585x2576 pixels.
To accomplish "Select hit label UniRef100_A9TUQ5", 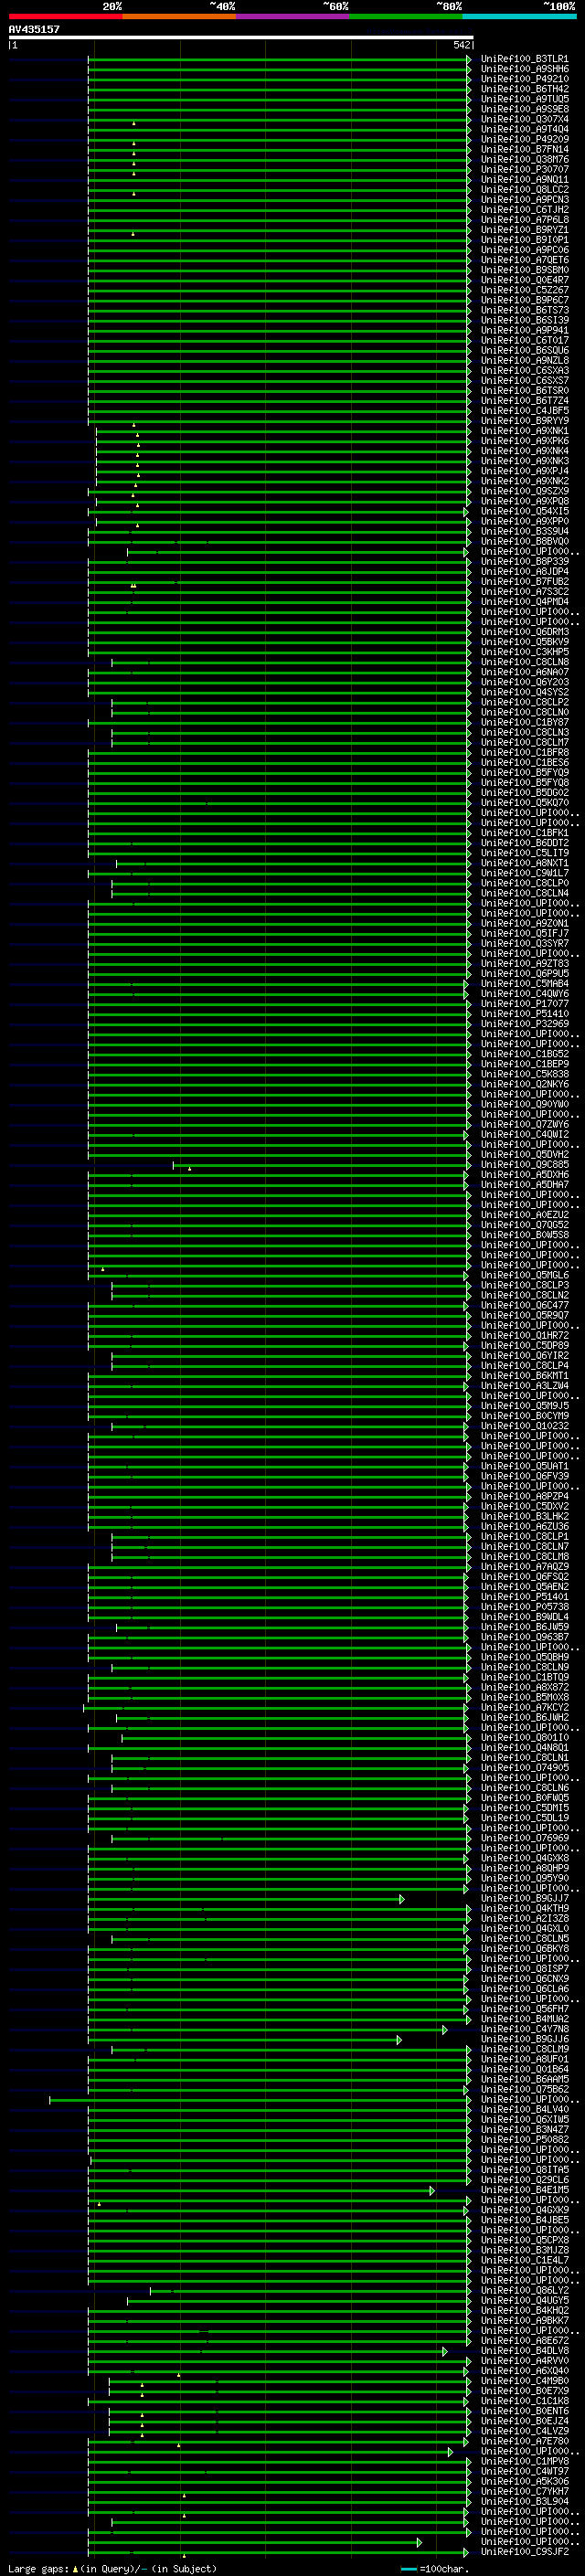I will [x=525, y=99].
